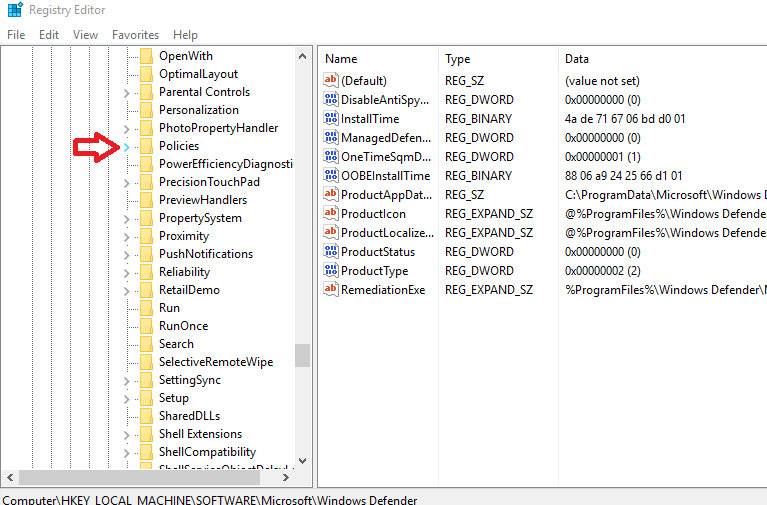767x505 pixels.
Task: Click the Personalization folder icon
Action: [146, 110]
